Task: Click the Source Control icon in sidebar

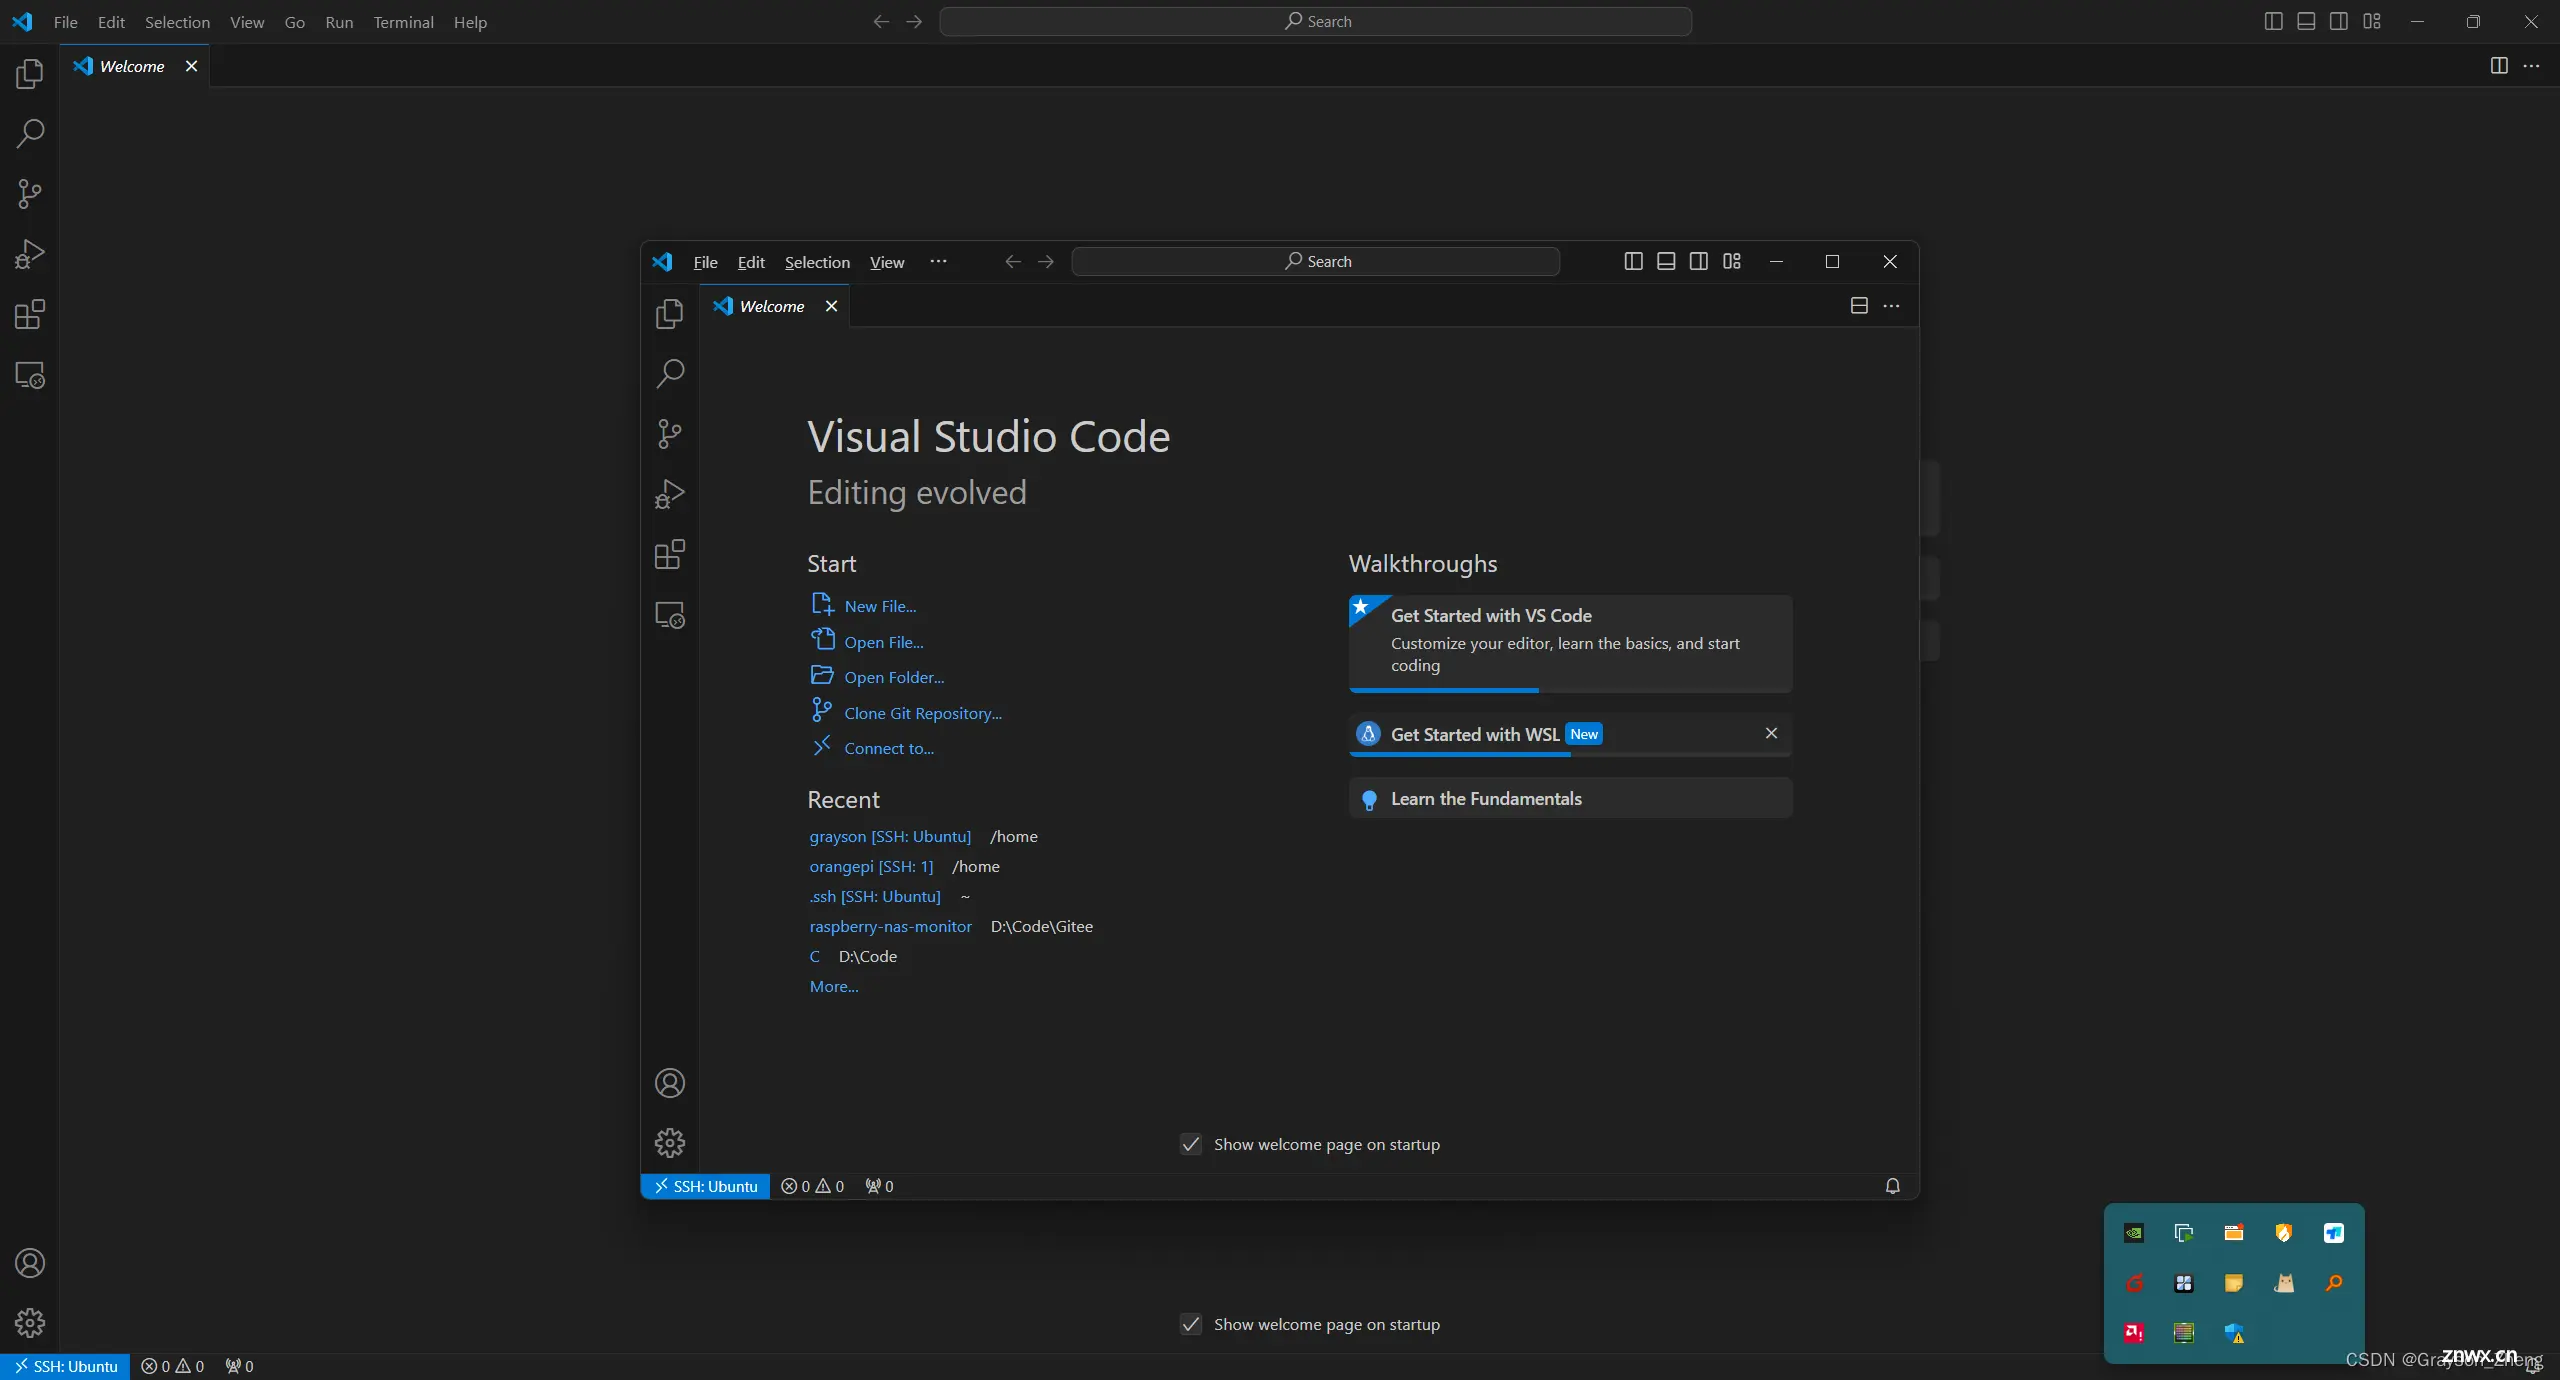Action: [x=29, y=192]
